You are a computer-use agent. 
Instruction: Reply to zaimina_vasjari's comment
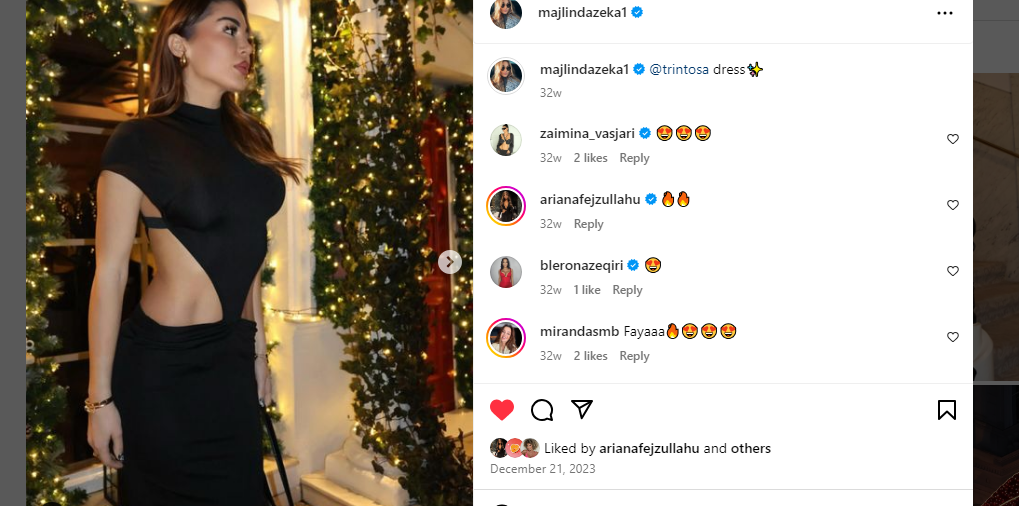tap(634, 158)
